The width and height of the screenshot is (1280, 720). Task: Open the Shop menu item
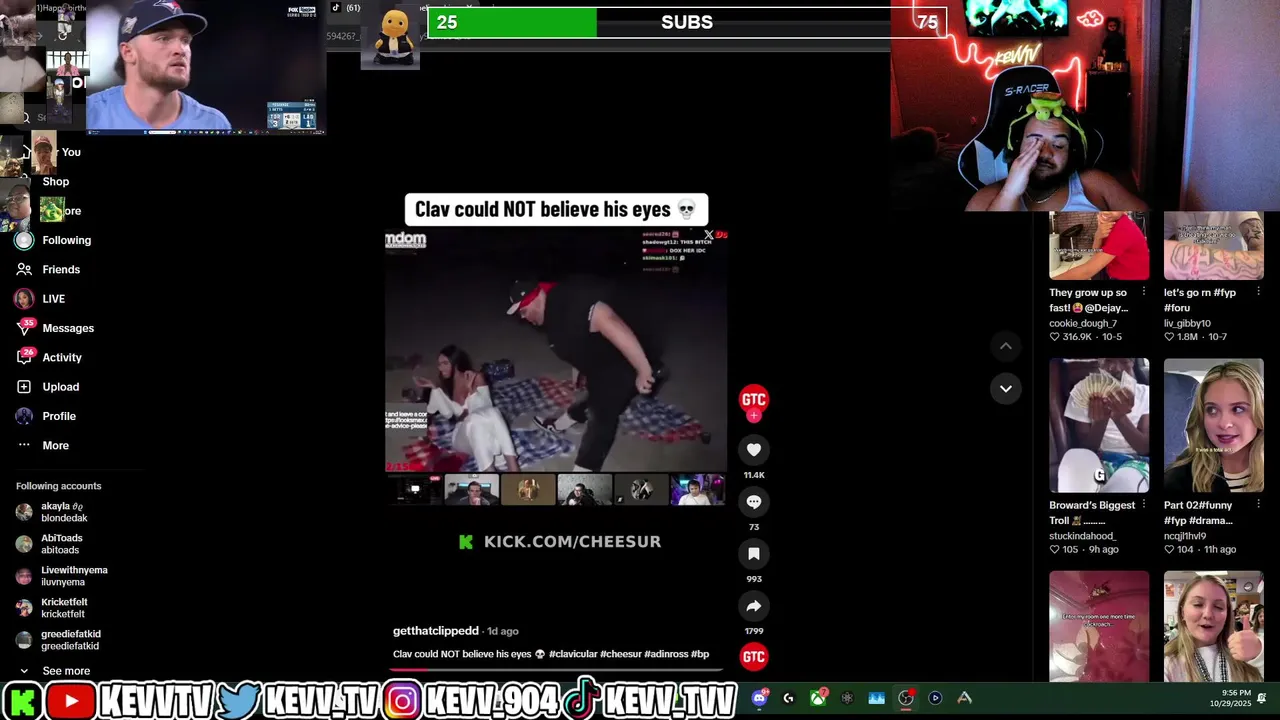tap(56, 182)
